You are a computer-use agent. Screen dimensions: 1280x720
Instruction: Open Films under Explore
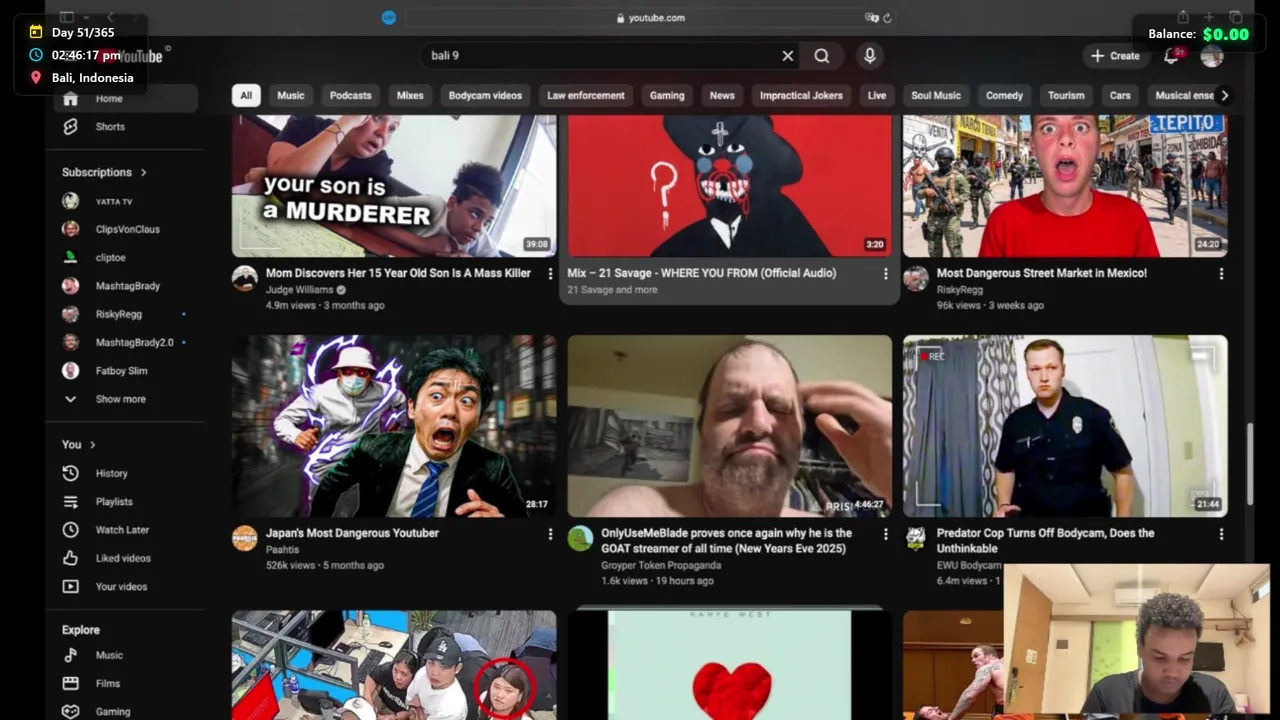coord(108,684)
